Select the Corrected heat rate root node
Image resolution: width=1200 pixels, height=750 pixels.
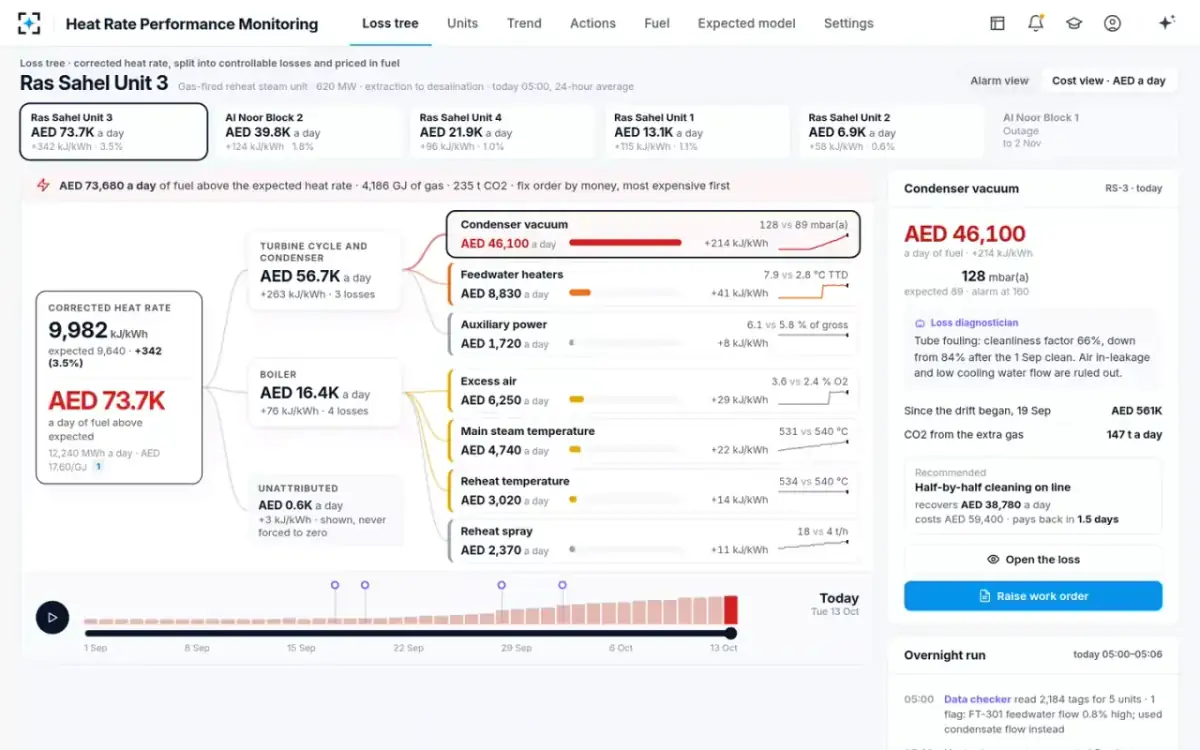(x=119, y=388)
